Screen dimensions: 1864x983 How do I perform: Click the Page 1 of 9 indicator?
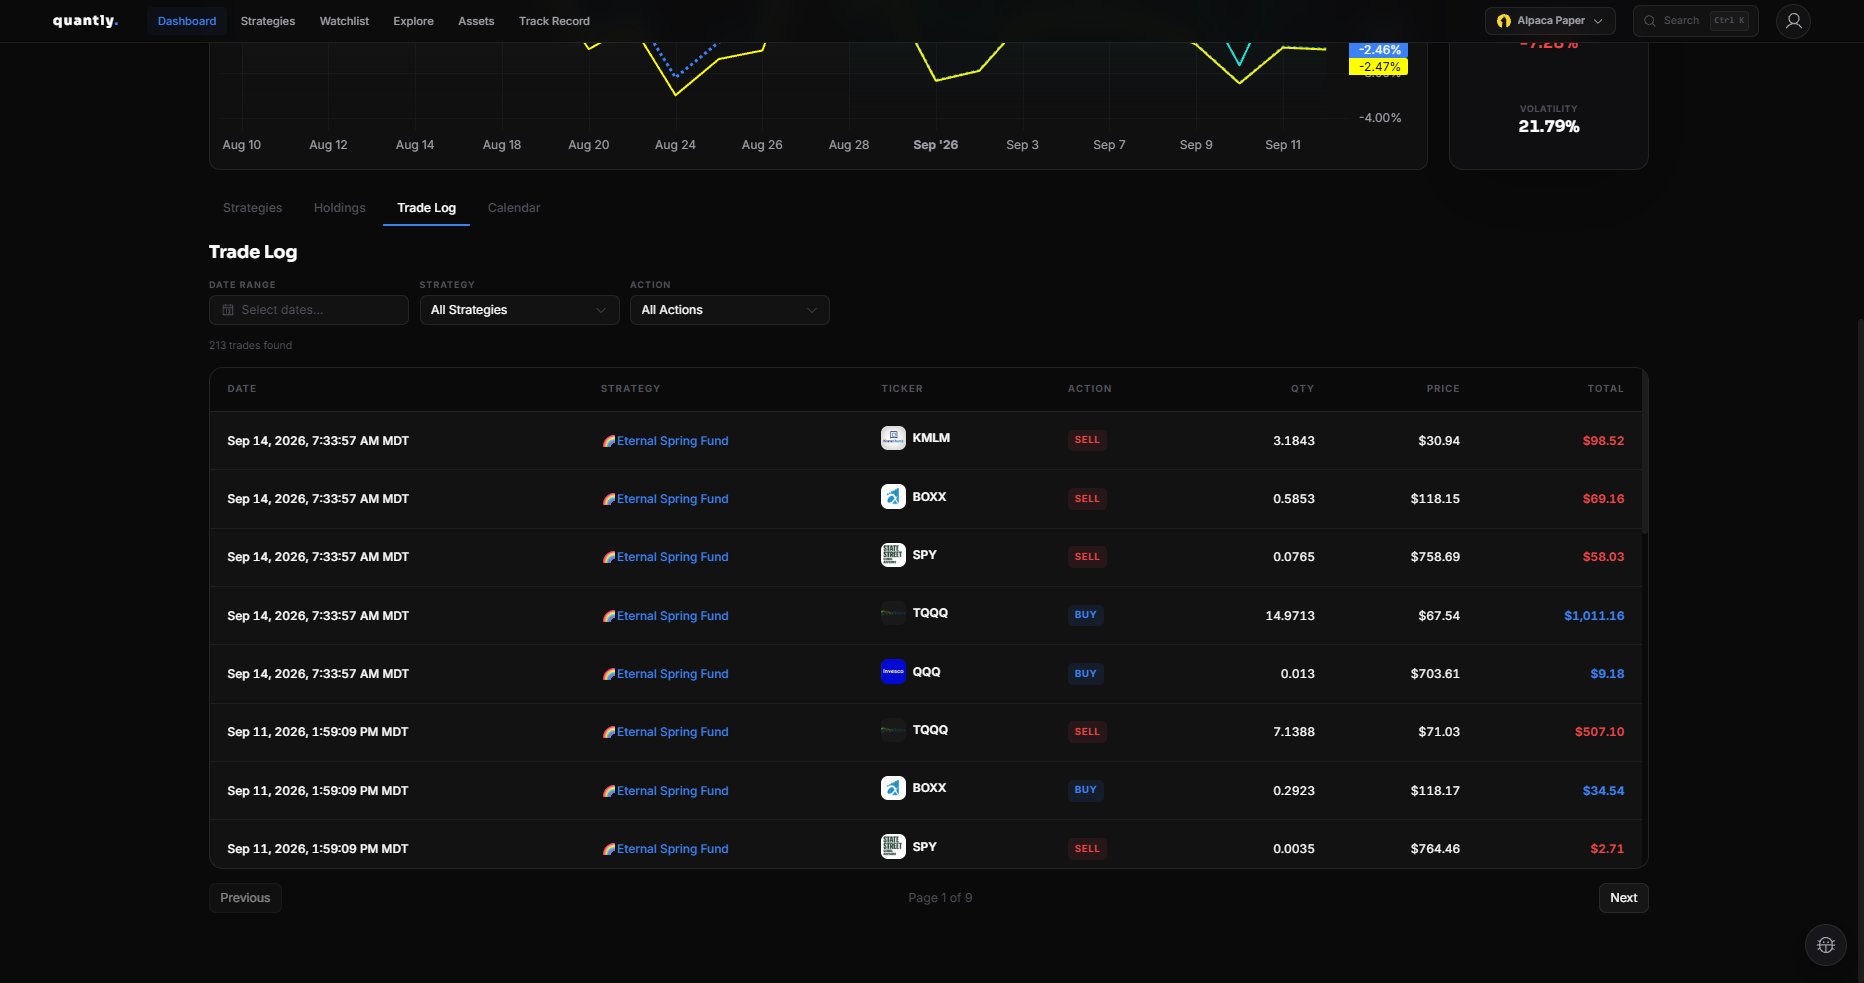tap(940, 898)
